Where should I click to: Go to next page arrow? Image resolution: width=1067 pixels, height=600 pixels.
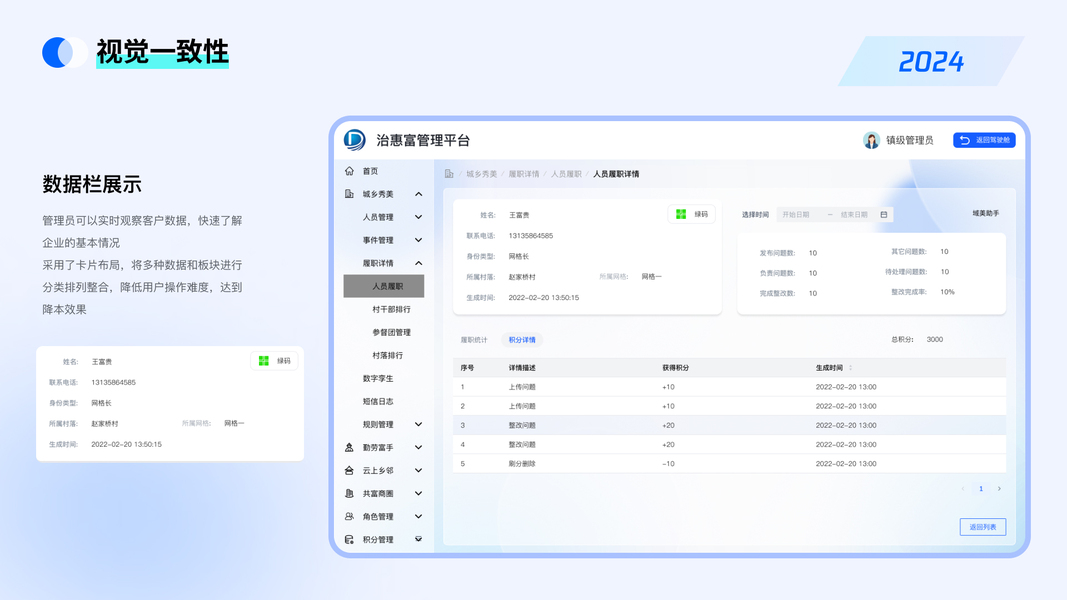tap(999, 489)
